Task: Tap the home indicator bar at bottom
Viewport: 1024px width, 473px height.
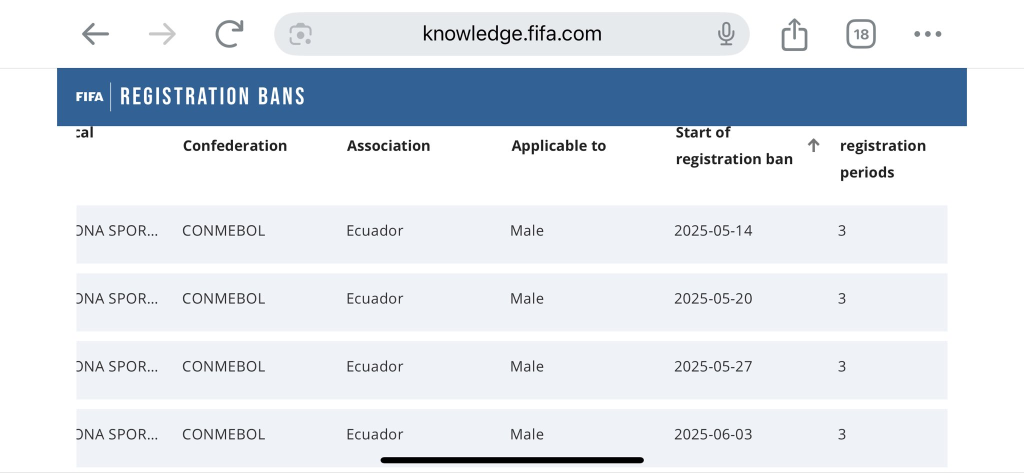Action: tap(512, 460)
